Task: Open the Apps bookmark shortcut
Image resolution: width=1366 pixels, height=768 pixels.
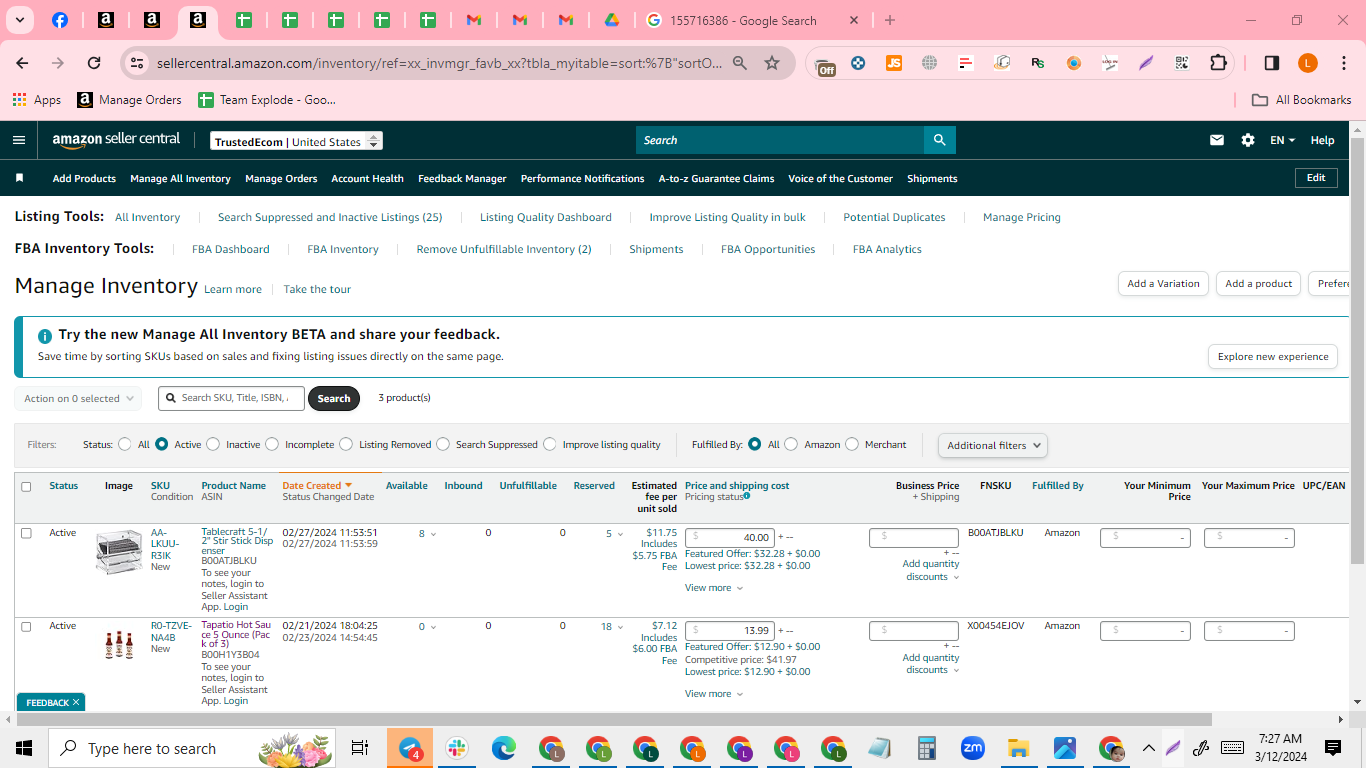Action: tap(37, 100)
